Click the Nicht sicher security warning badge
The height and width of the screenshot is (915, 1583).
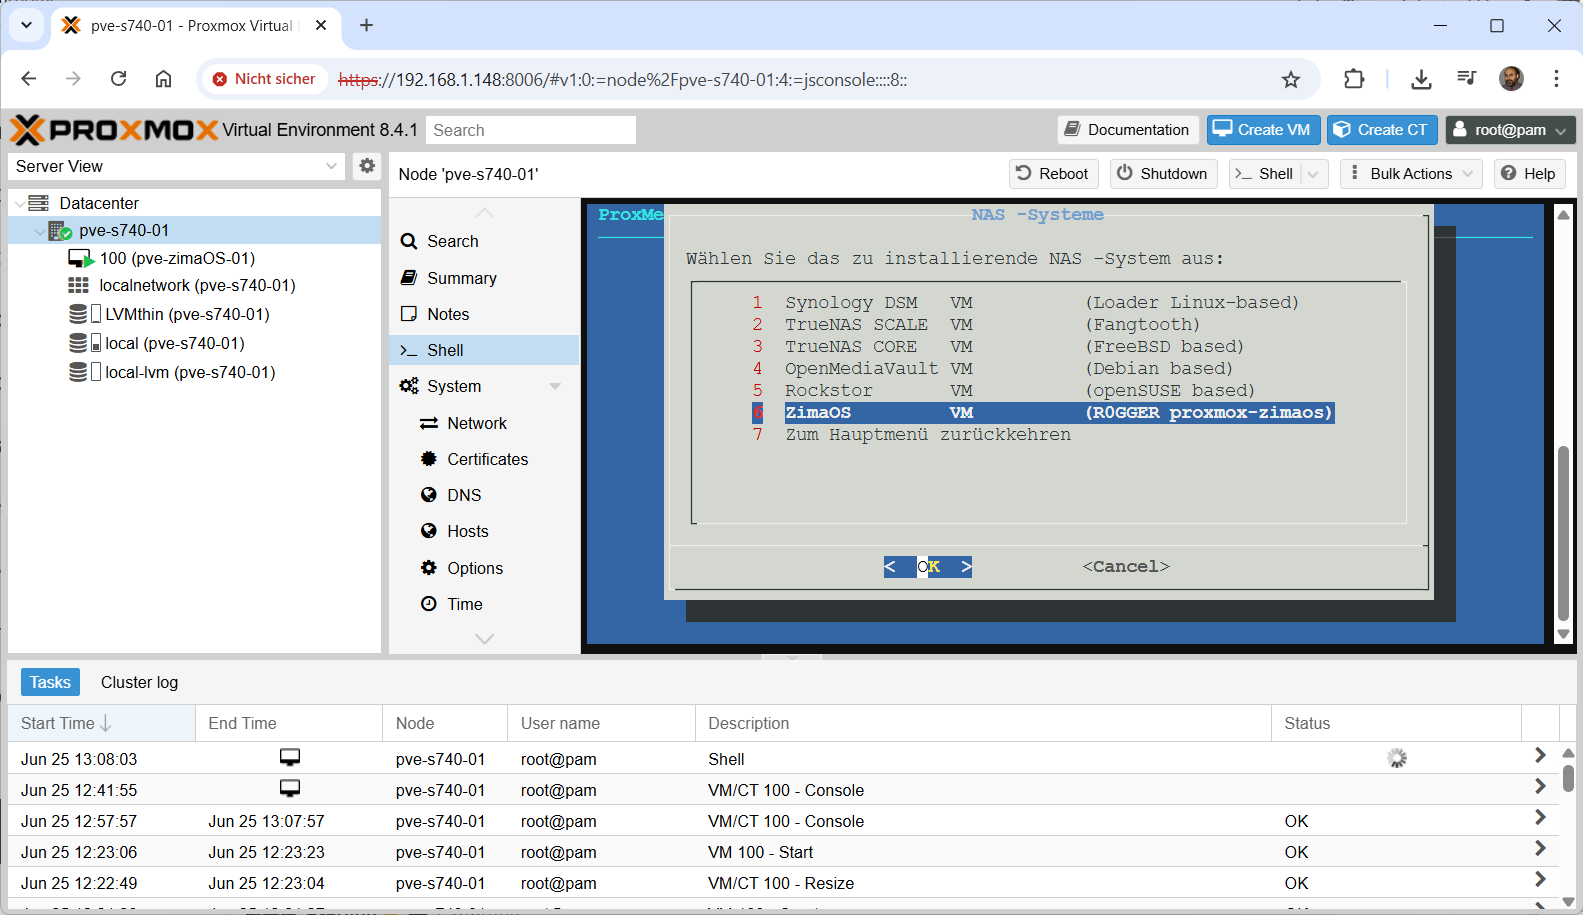(265, 79)
